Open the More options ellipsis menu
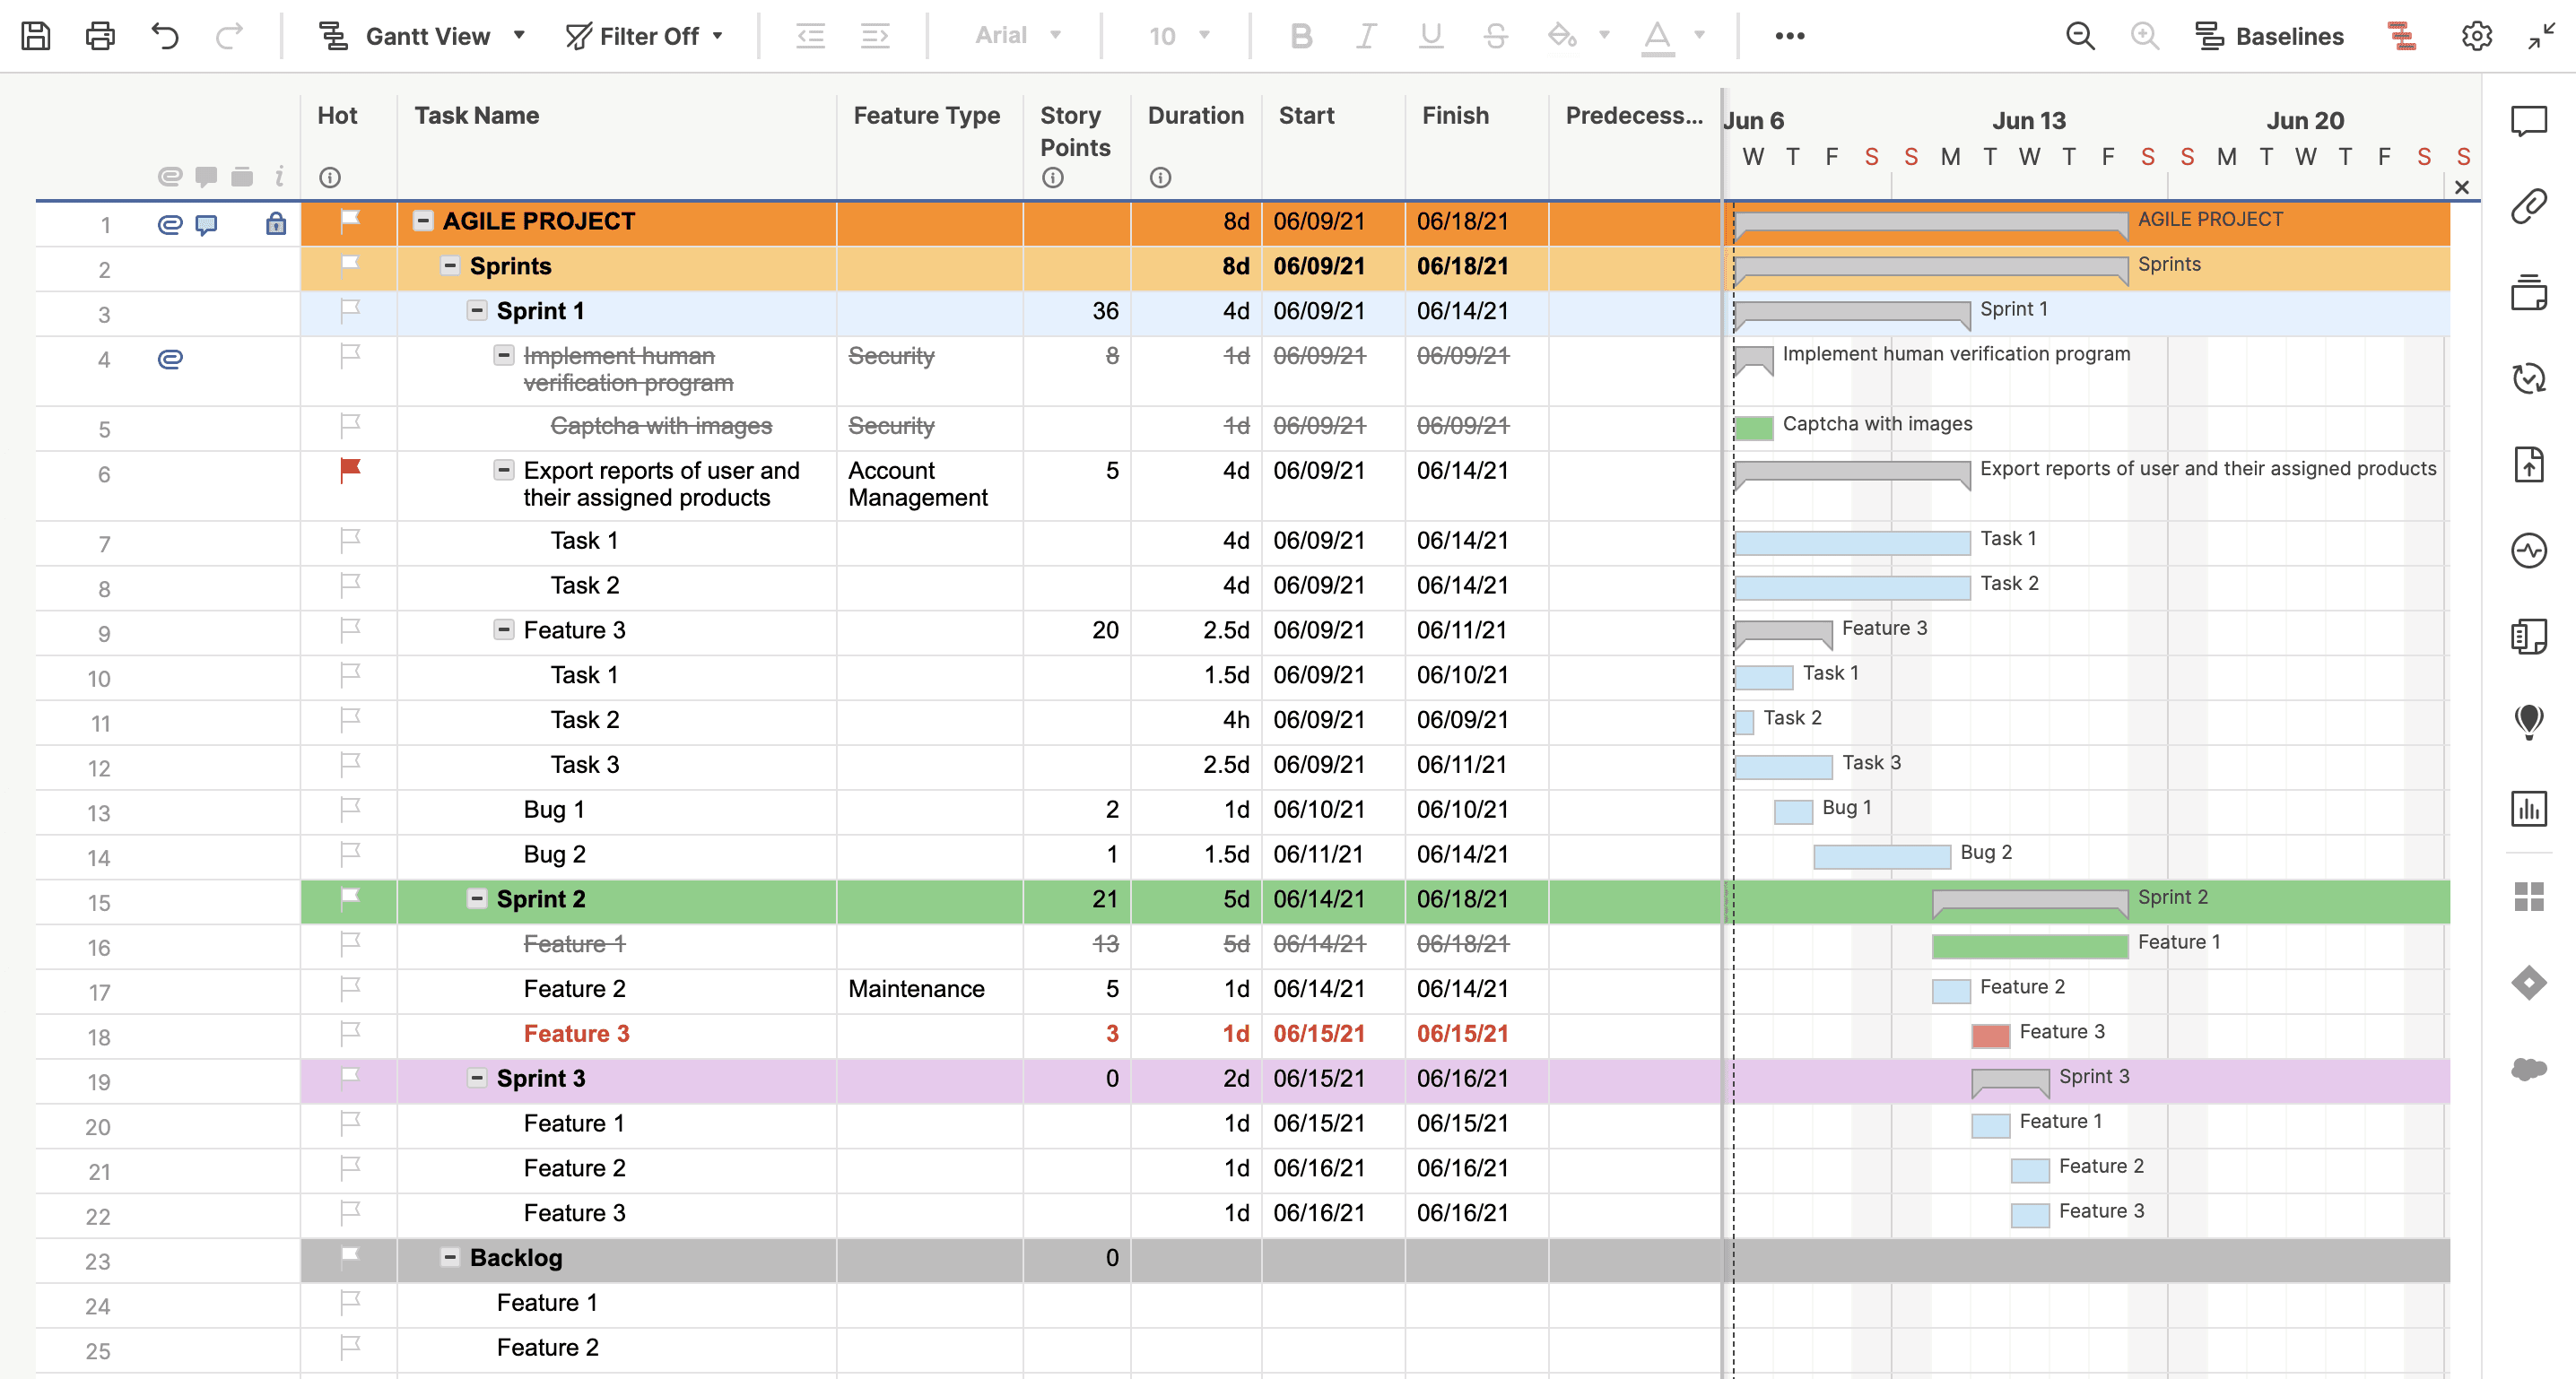The height and width of the screenshot is (1379, 2576). 1789,36
